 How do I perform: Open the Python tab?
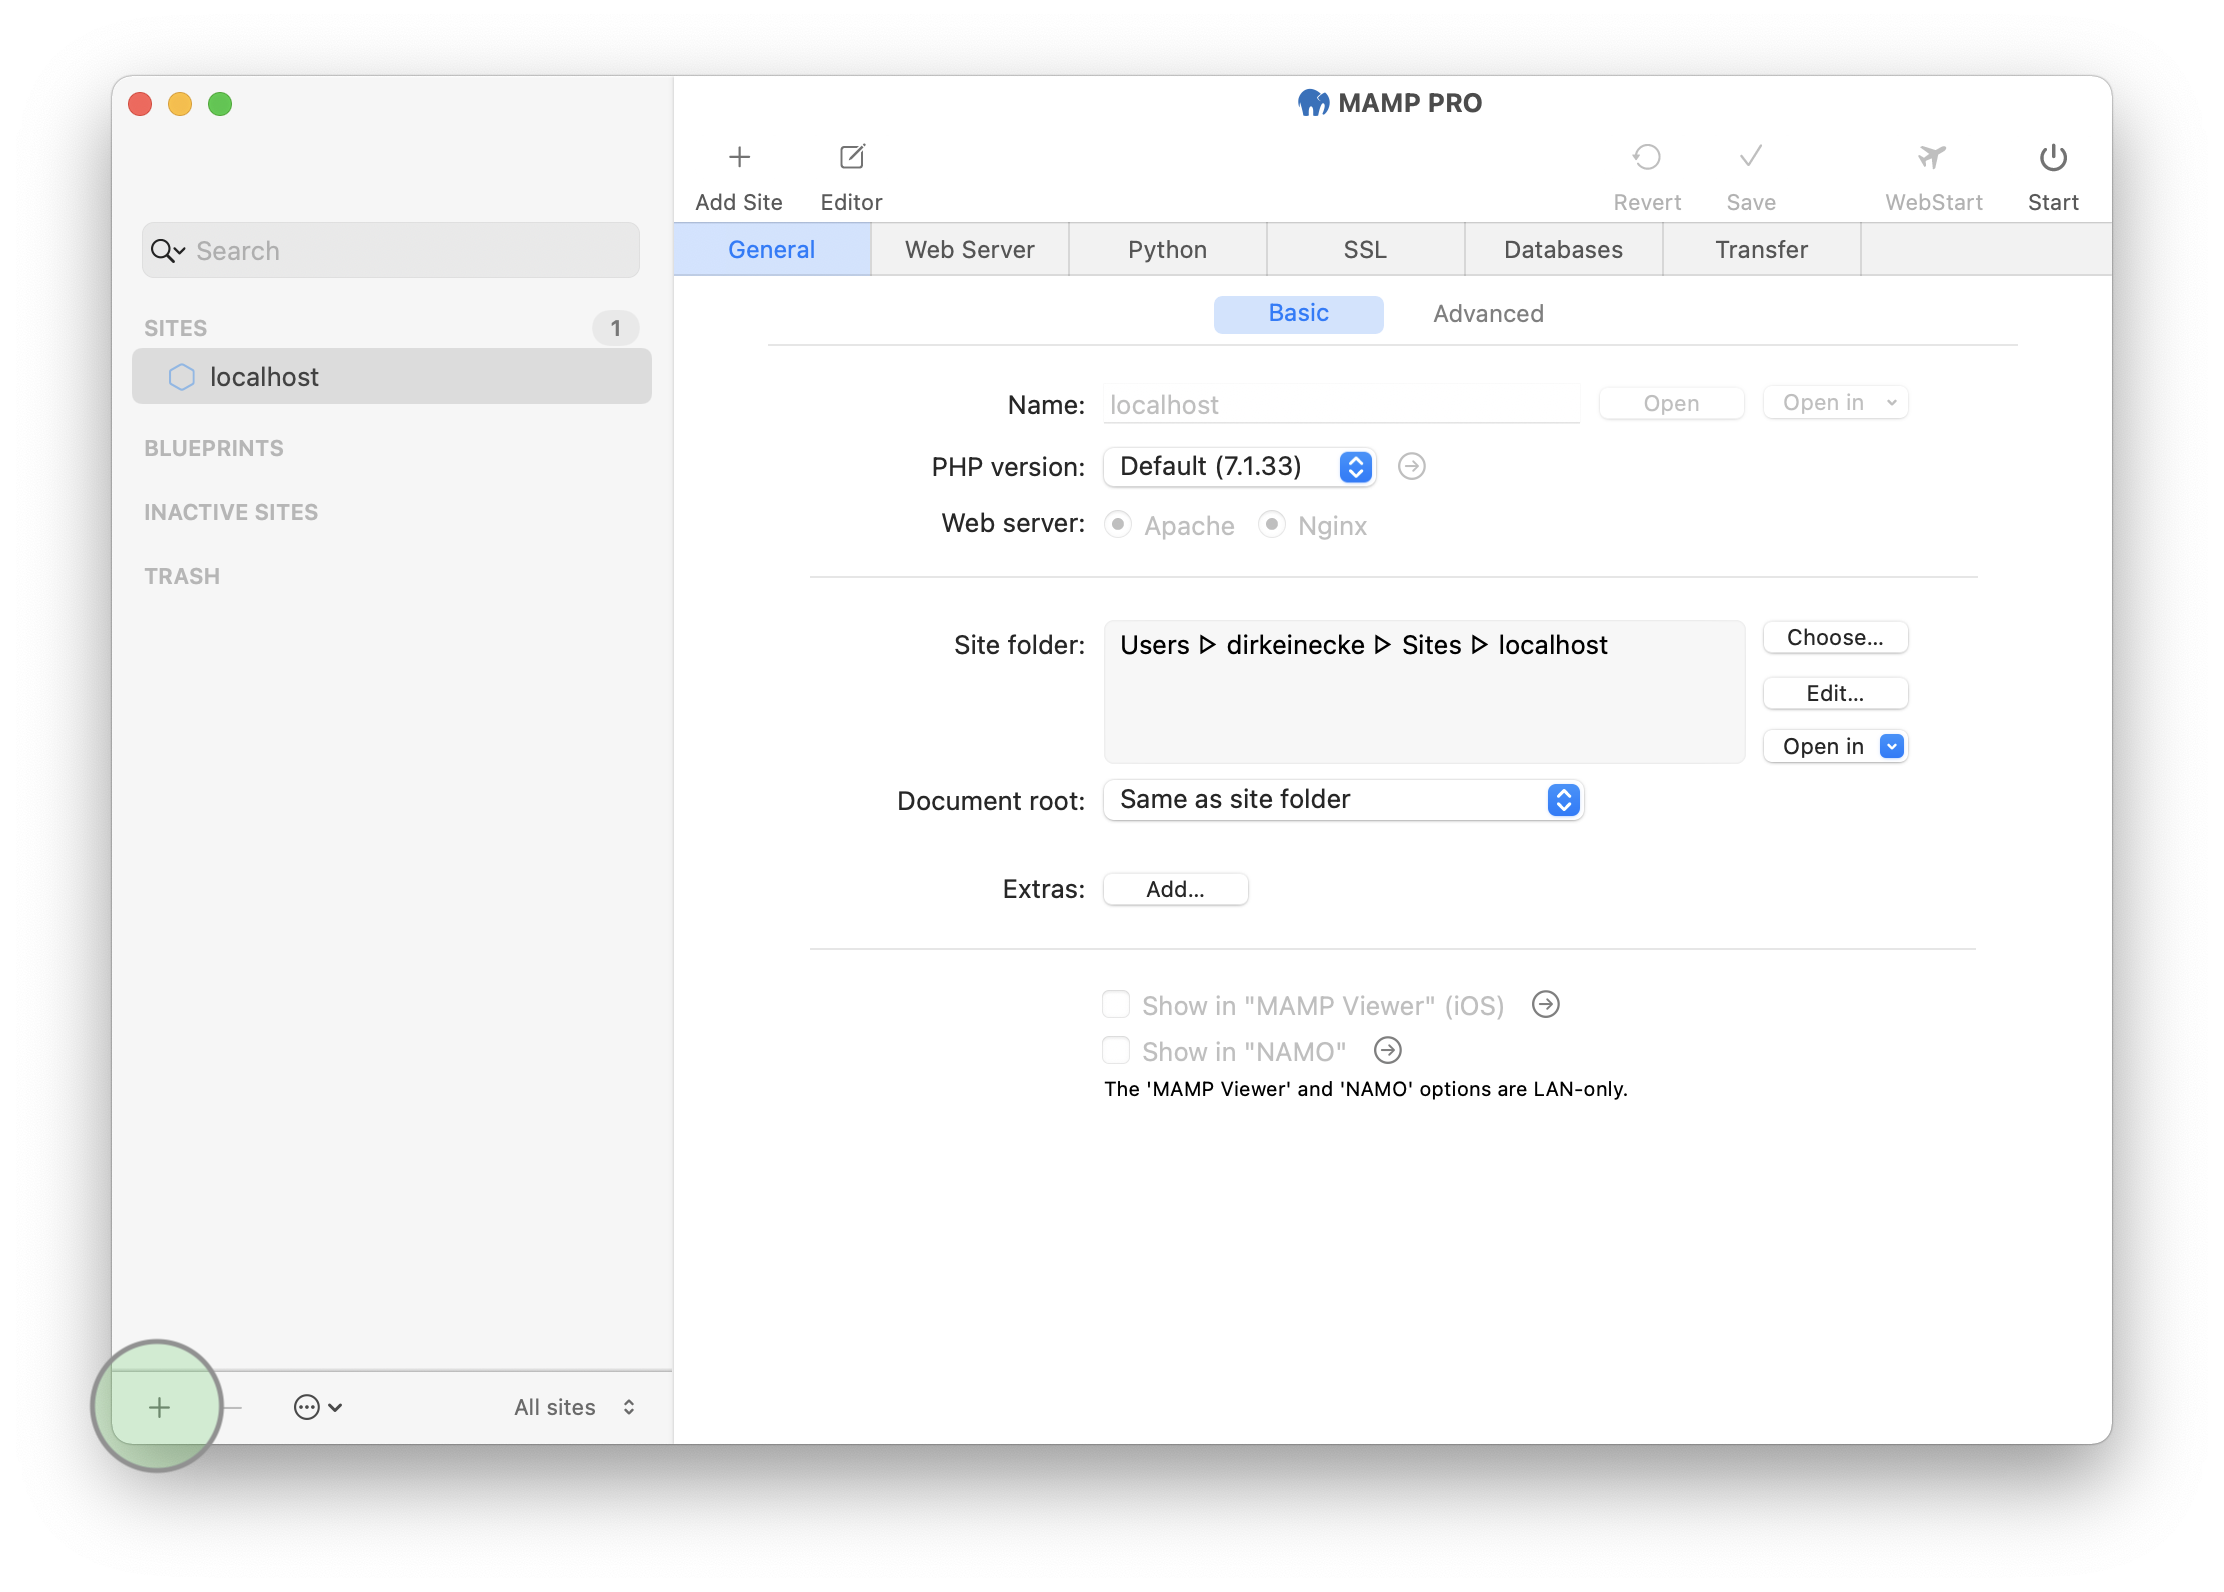pos(1167,250)
